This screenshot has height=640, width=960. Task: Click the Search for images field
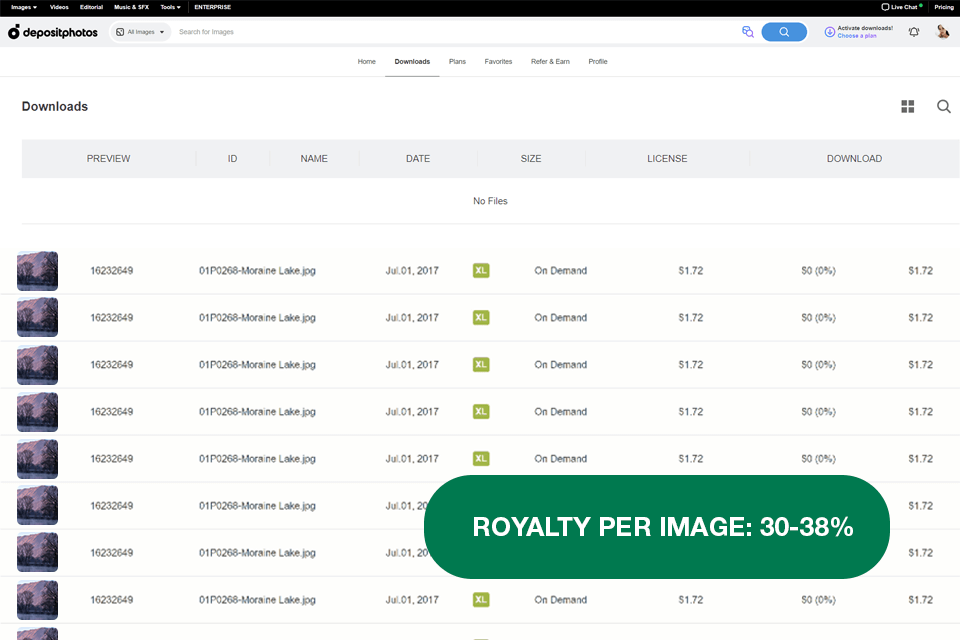tap(453, 32)
